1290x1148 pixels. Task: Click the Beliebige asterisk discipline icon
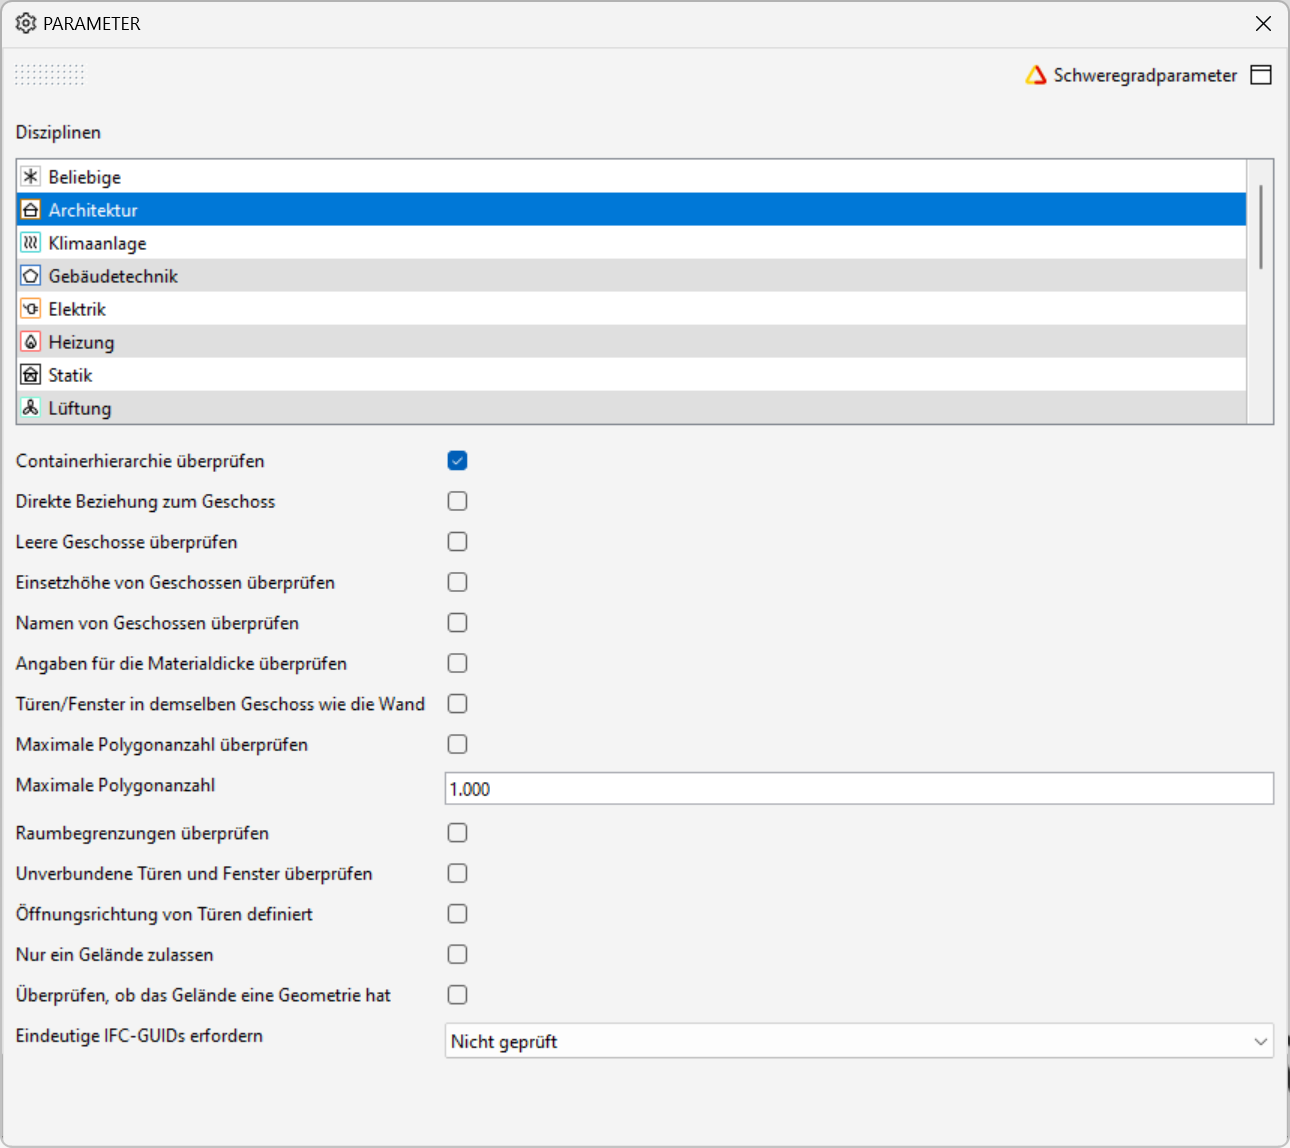[x=31, y=177]
